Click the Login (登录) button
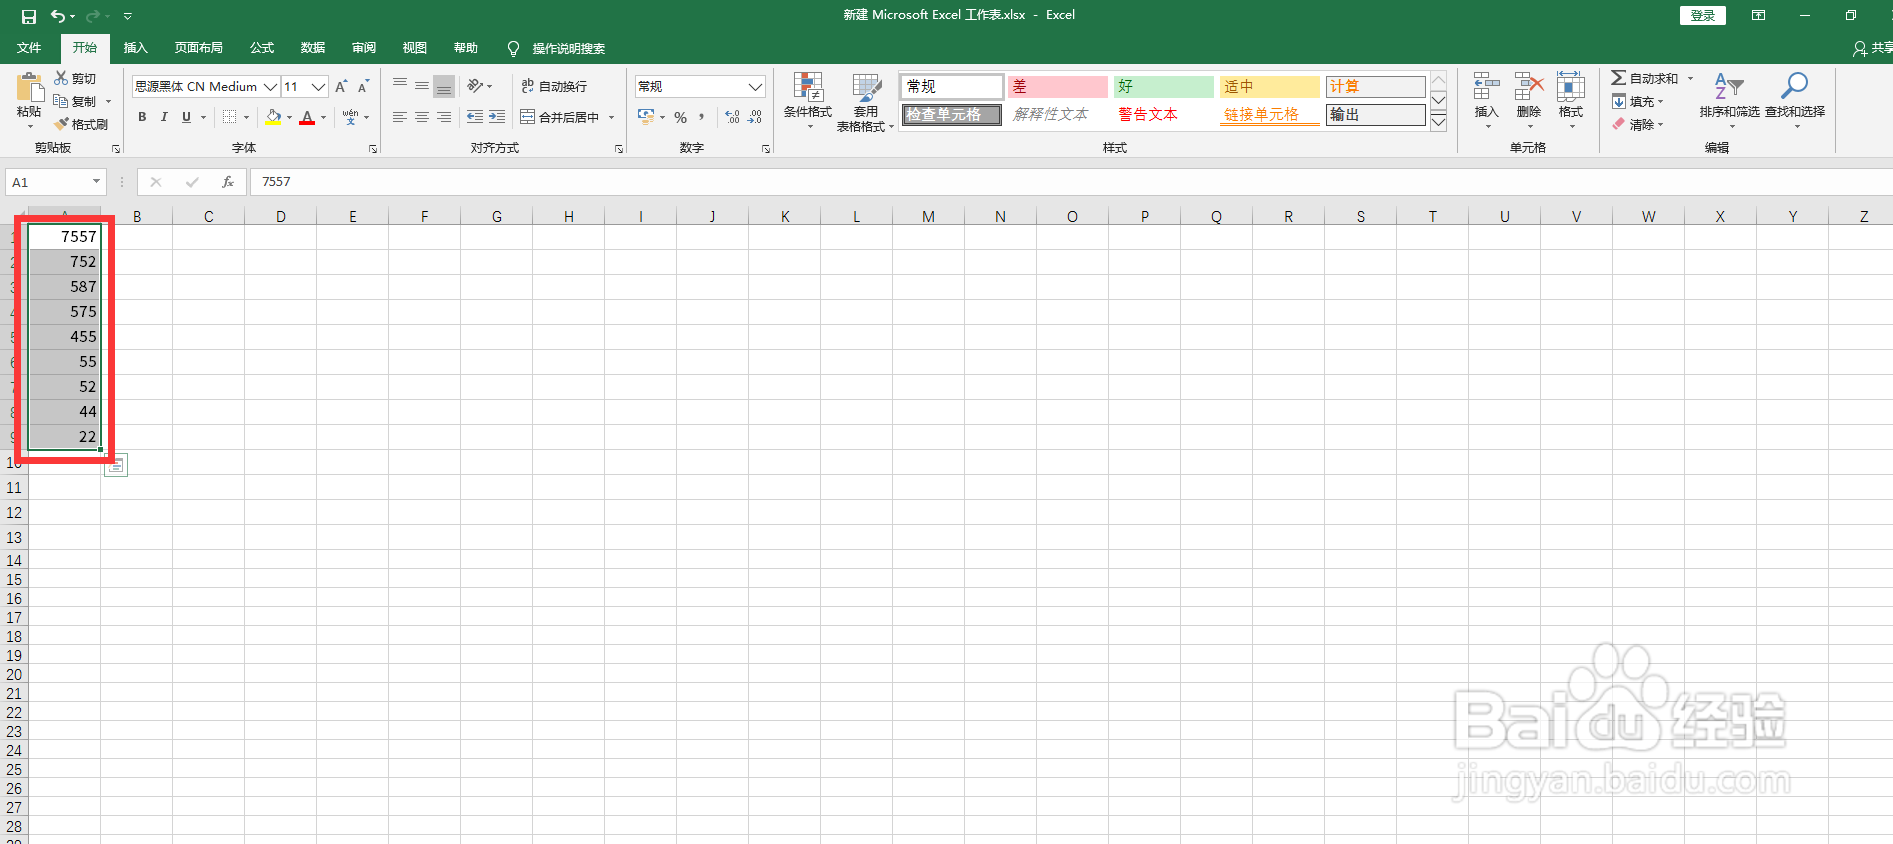 (x=1703, y=15)
